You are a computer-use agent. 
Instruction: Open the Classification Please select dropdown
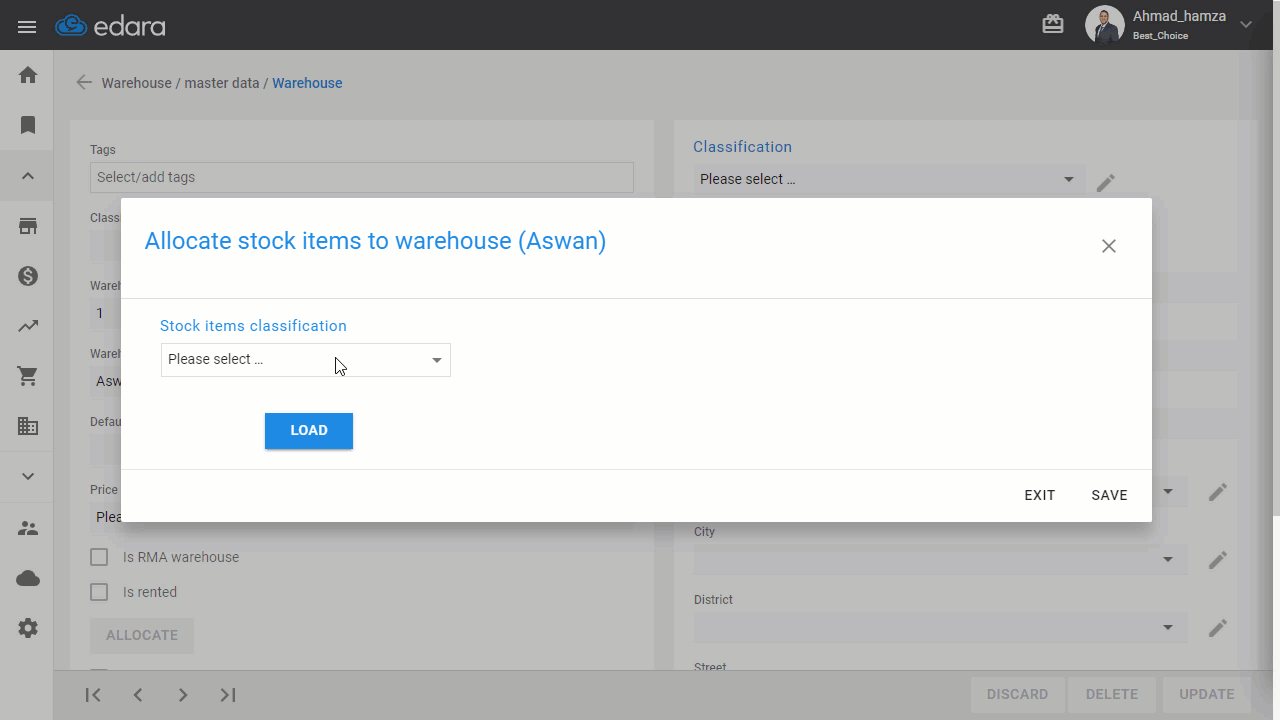click(x=888, y=179)
